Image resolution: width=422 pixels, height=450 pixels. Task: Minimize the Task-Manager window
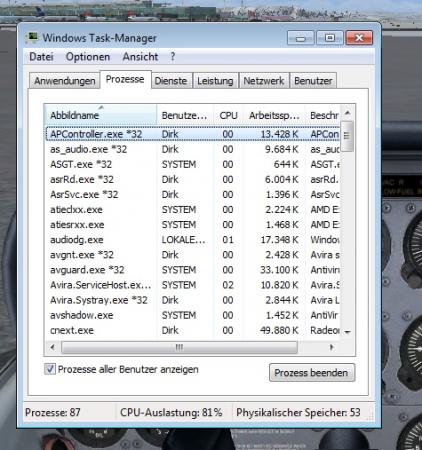pos(300,38)
